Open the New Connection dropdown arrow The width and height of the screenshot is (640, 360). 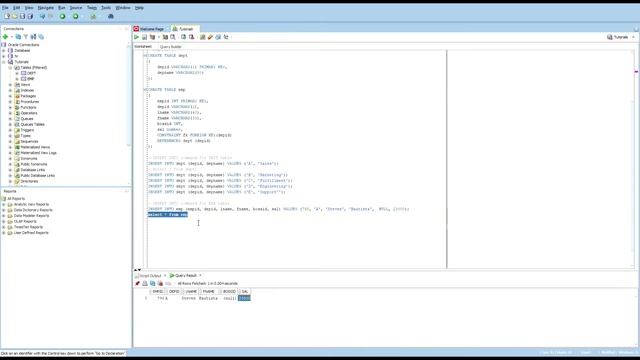pos(11,37)
